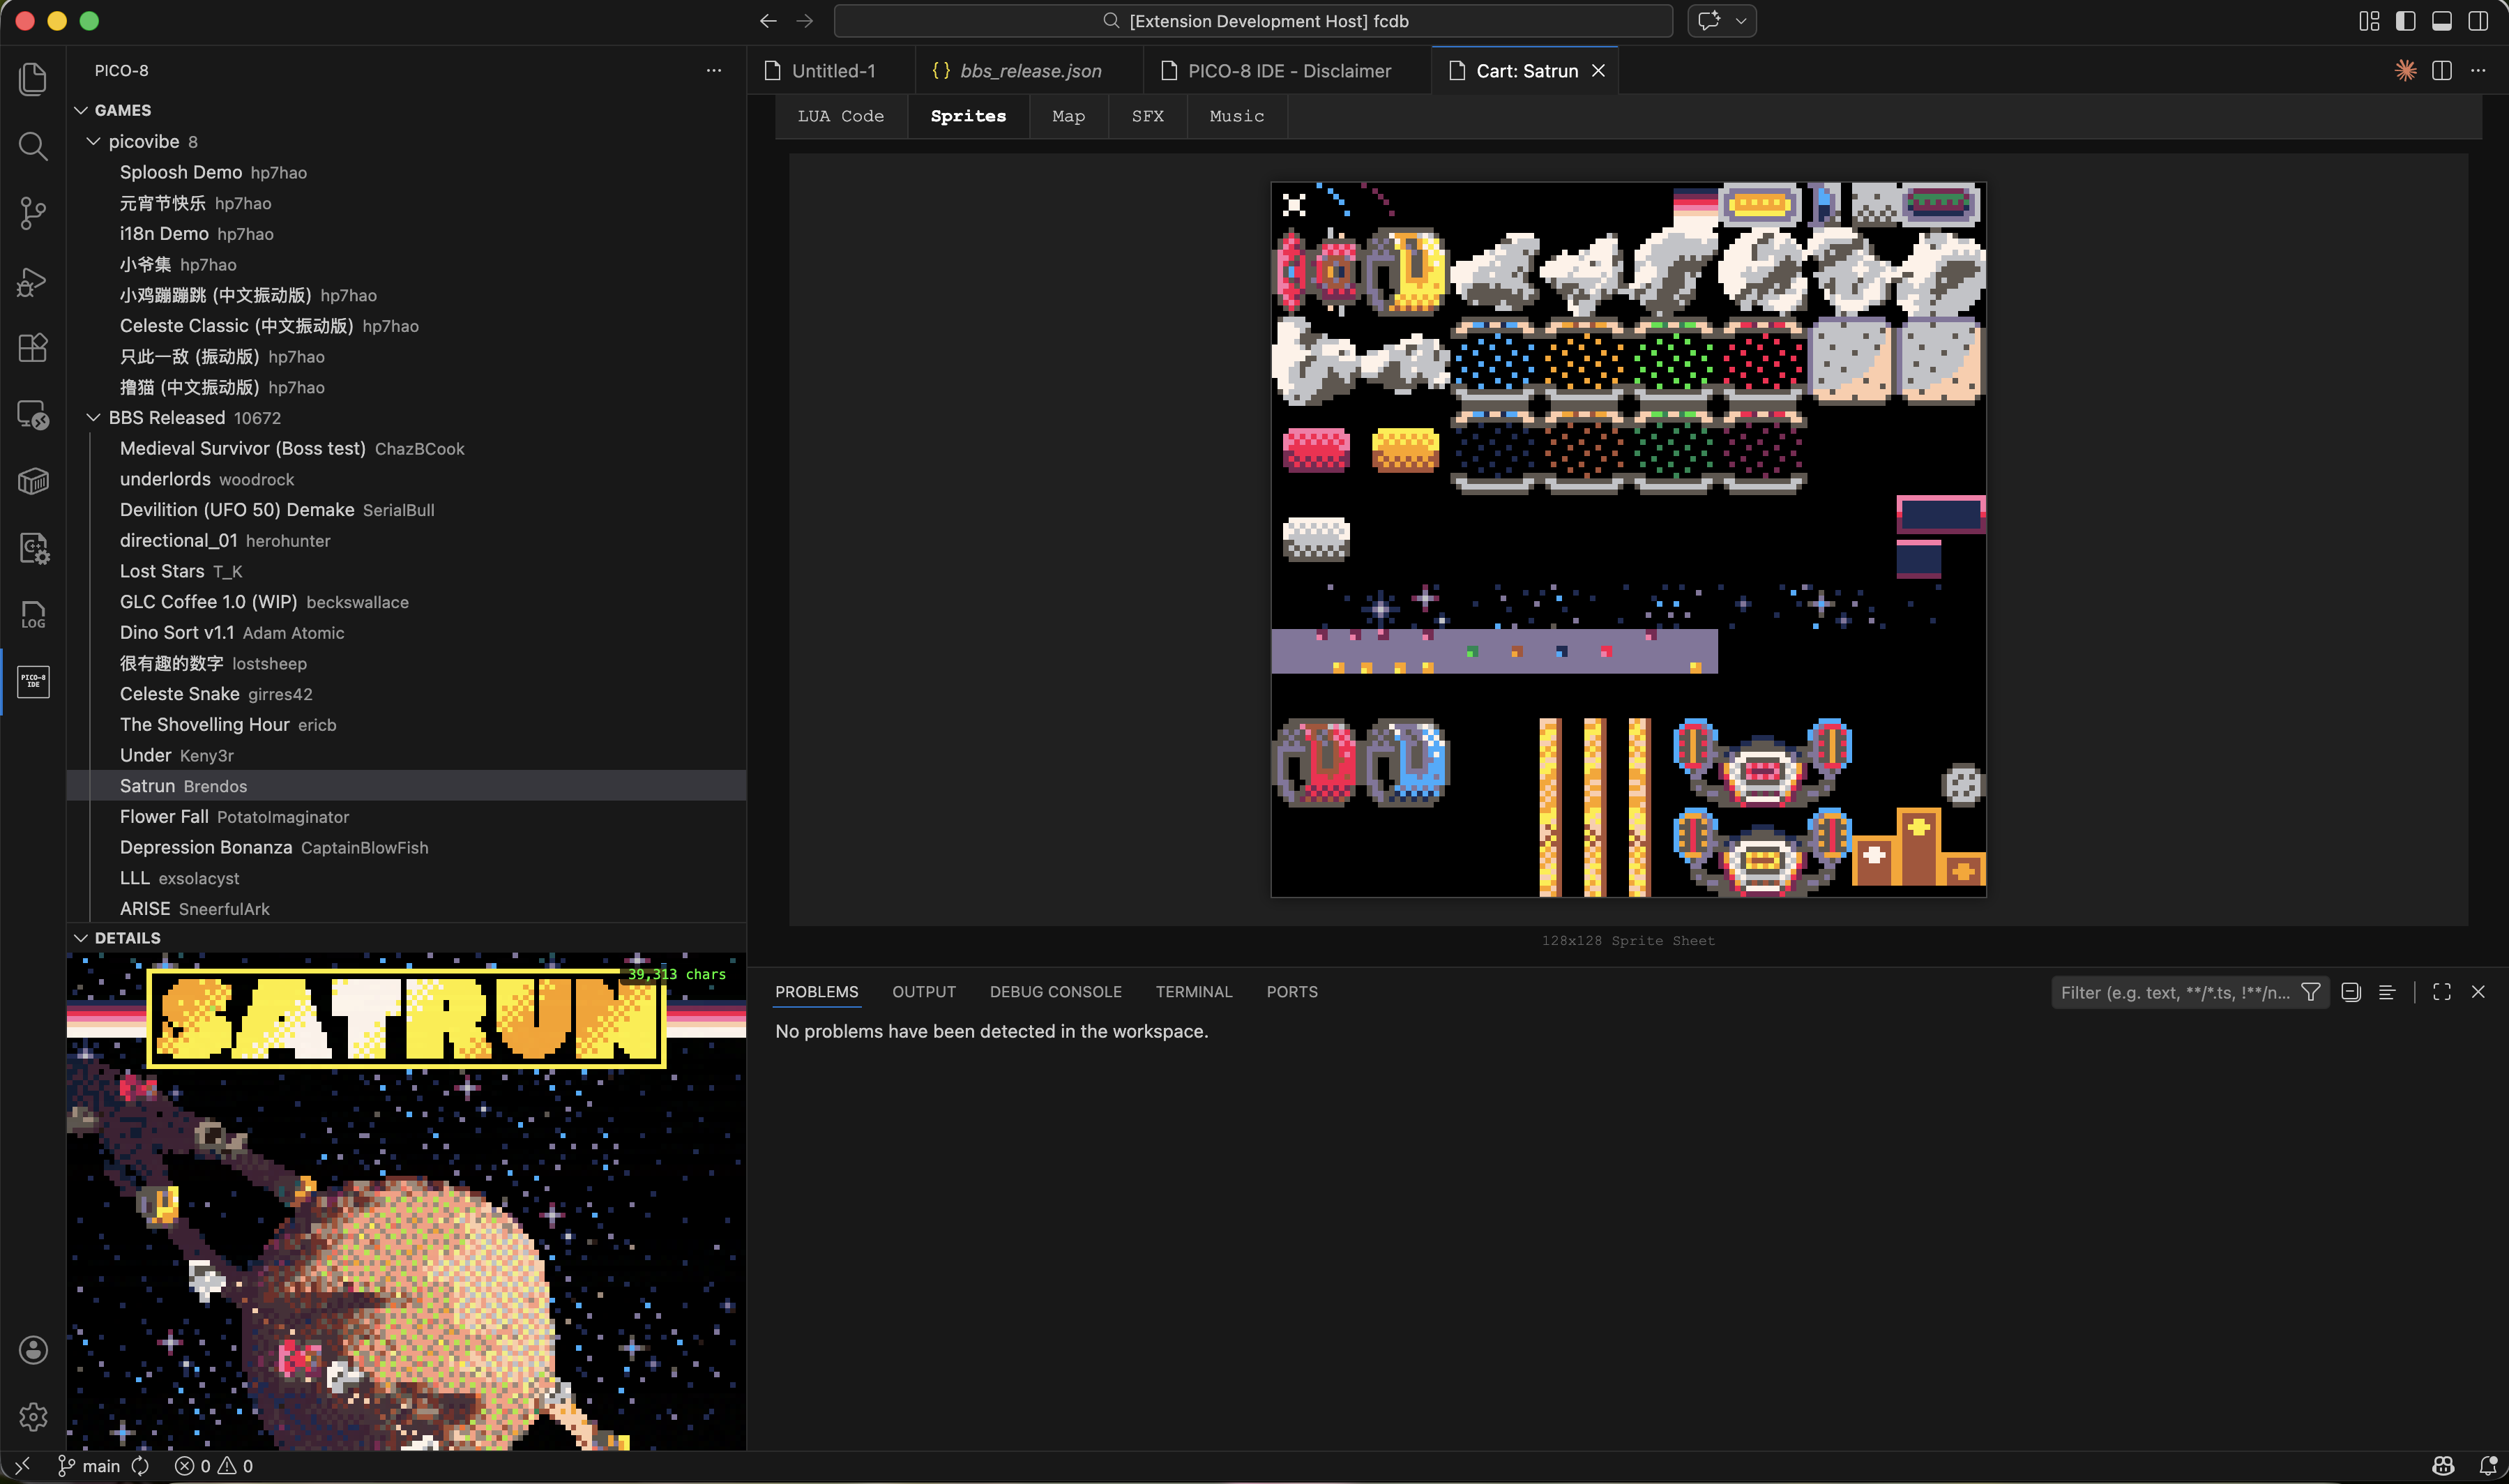Open the Source Control view
The width and height of the screenshot is (2509, 1484).
coord(33,213)
